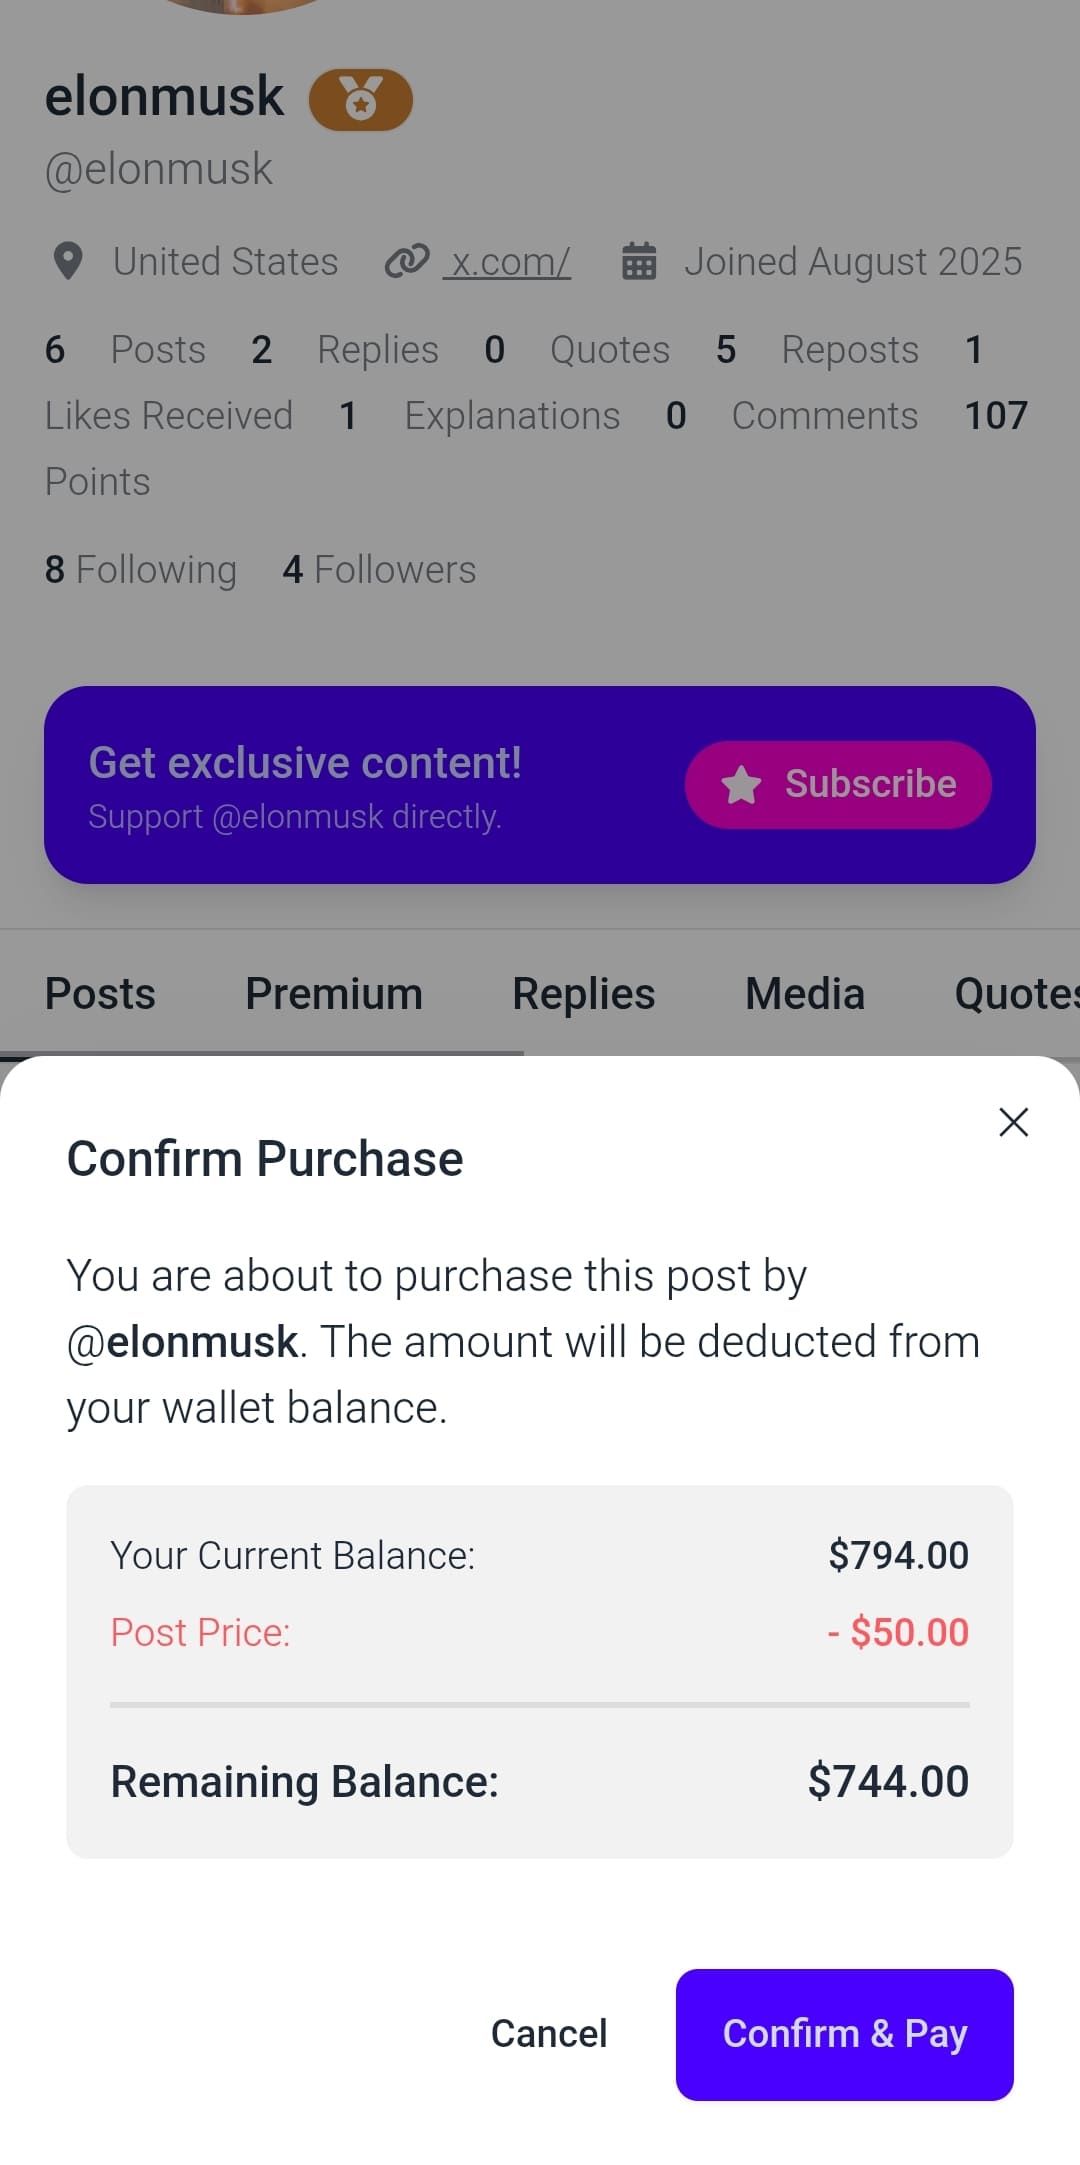Switch to the Premium tab
The image size is (1080, 2165).
click(334, 994)
